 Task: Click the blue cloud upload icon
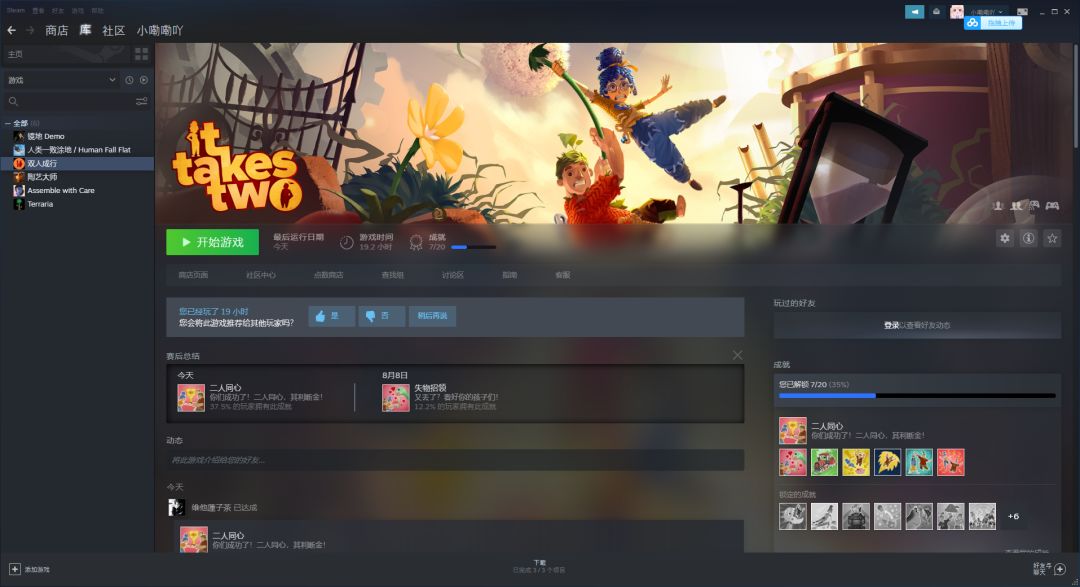[973, 23]
